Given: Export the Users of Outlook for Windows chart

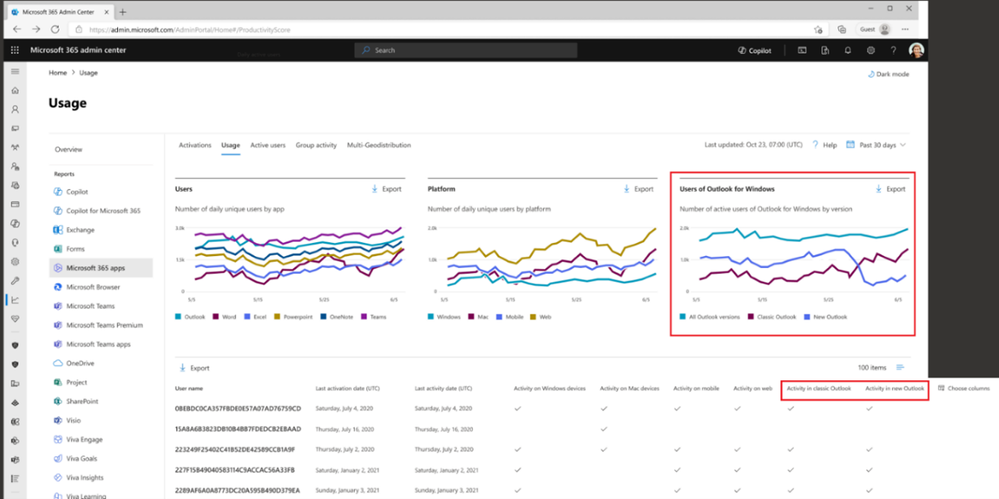Looking at the screenshot, I should pos(891,189).
